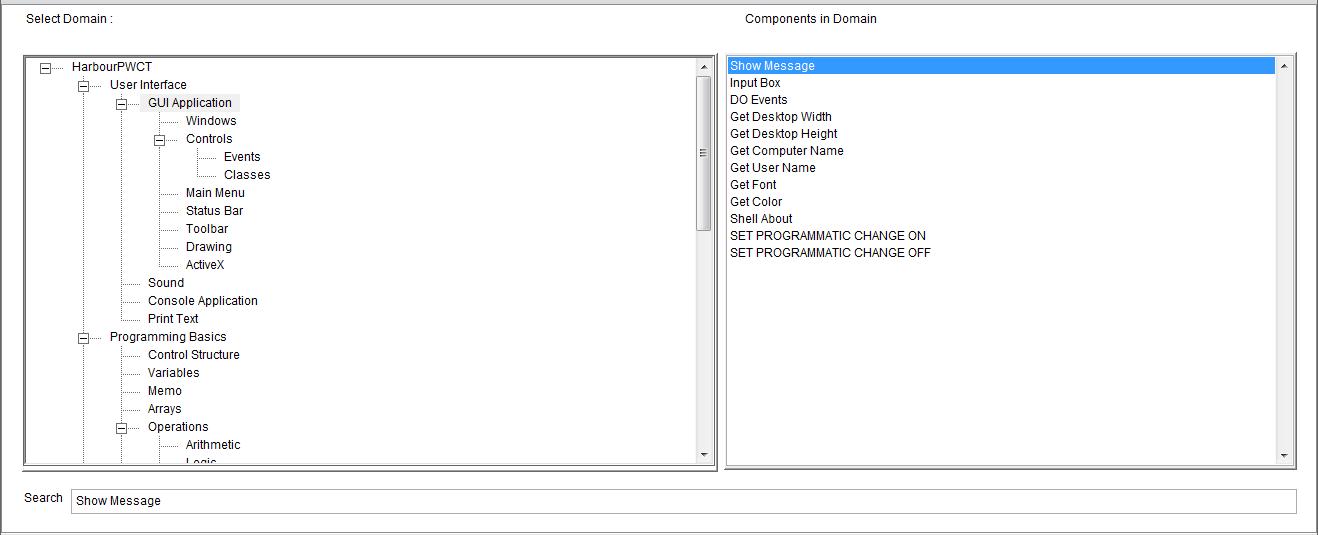
Task: Select GUI Application domain
Action: tap(190, 103)
